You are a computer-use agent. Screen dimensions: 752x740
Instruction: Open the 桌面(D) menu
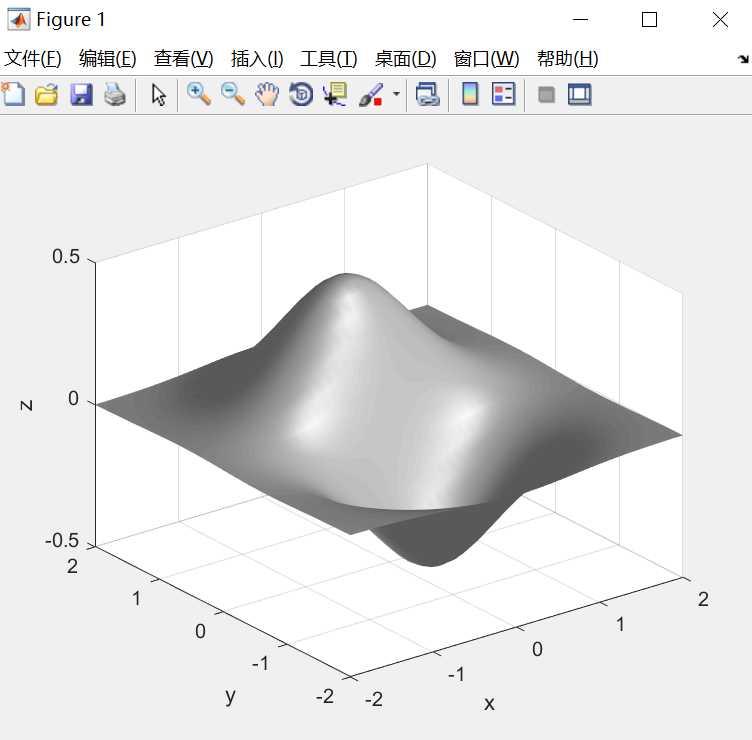click(x=405, y=59)
